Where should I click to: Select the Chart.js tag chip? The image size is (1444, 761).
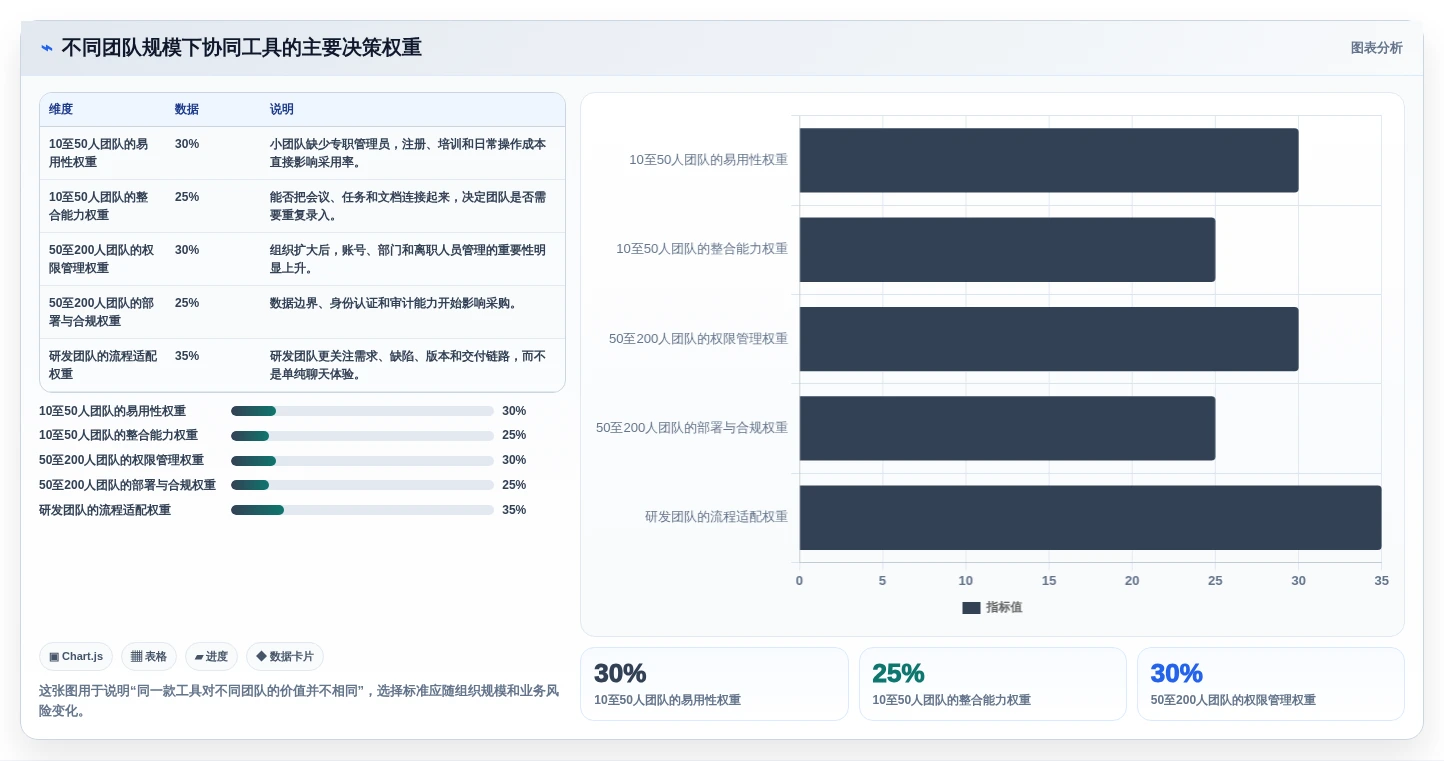tap(76, 657)
